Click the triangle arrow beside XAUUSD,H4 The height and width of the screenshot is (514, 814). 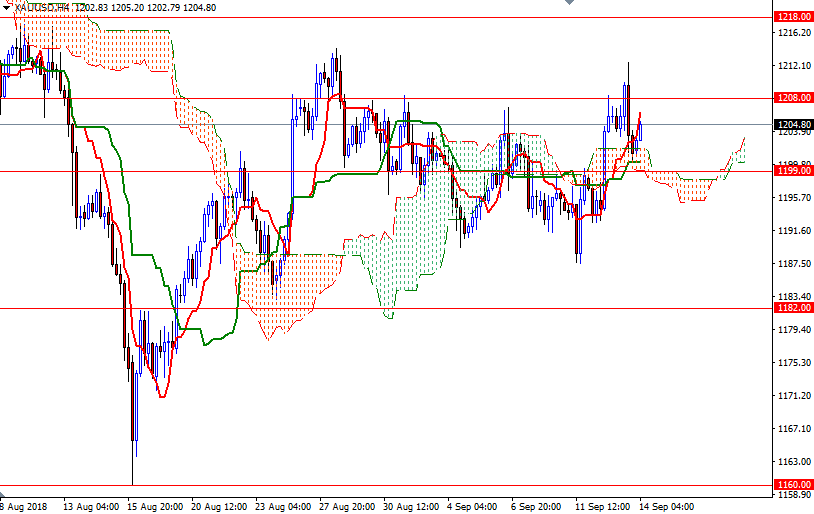tap(6, 8)
